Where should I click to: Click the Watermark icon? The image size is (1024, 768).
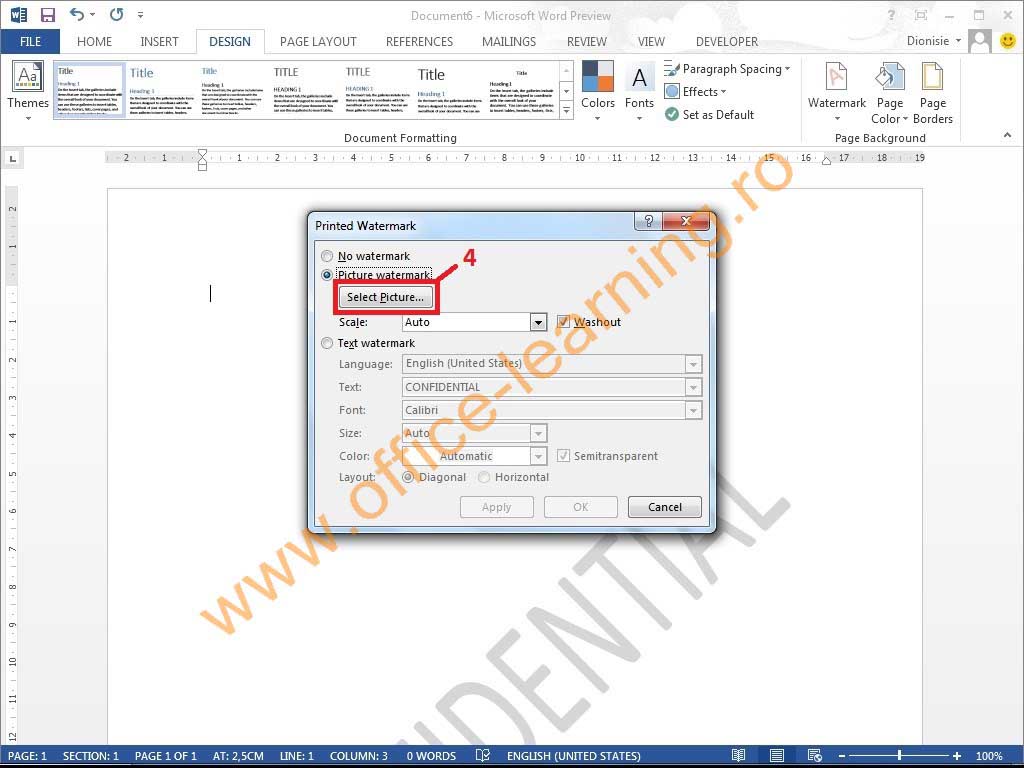tap(836, 76)
